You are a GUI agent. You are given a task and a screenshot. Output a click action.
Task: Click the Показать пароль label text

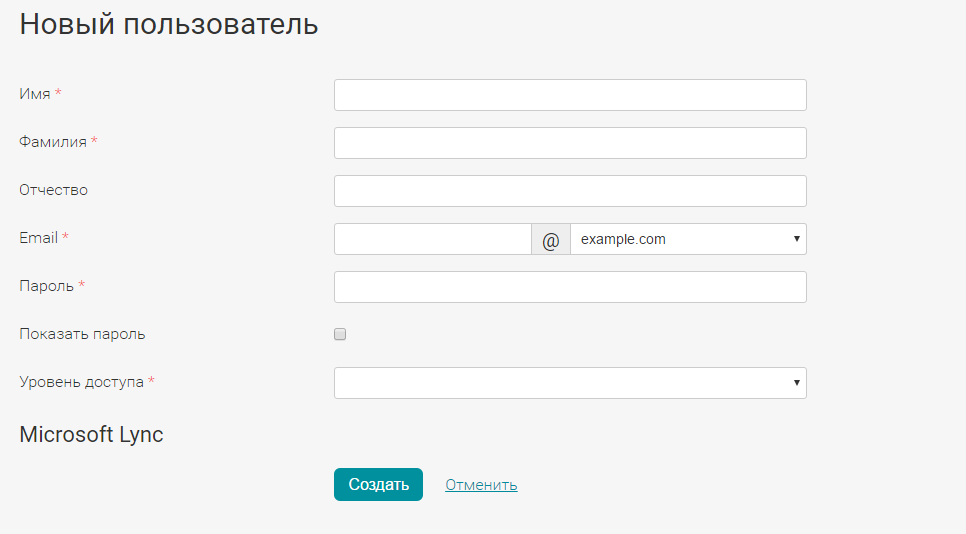pyautogui.click(x=82, y=334)
